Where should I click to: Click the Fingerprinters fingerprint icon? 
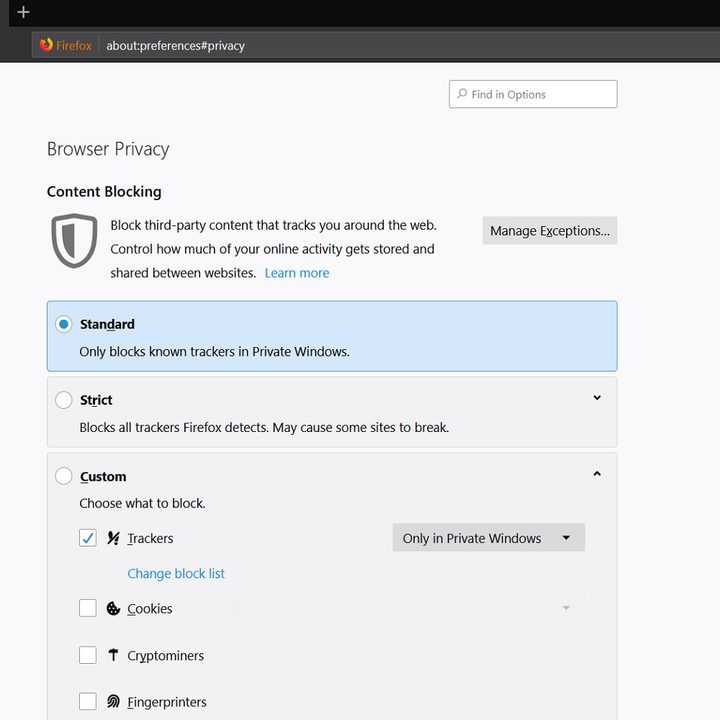pos(113,702)
